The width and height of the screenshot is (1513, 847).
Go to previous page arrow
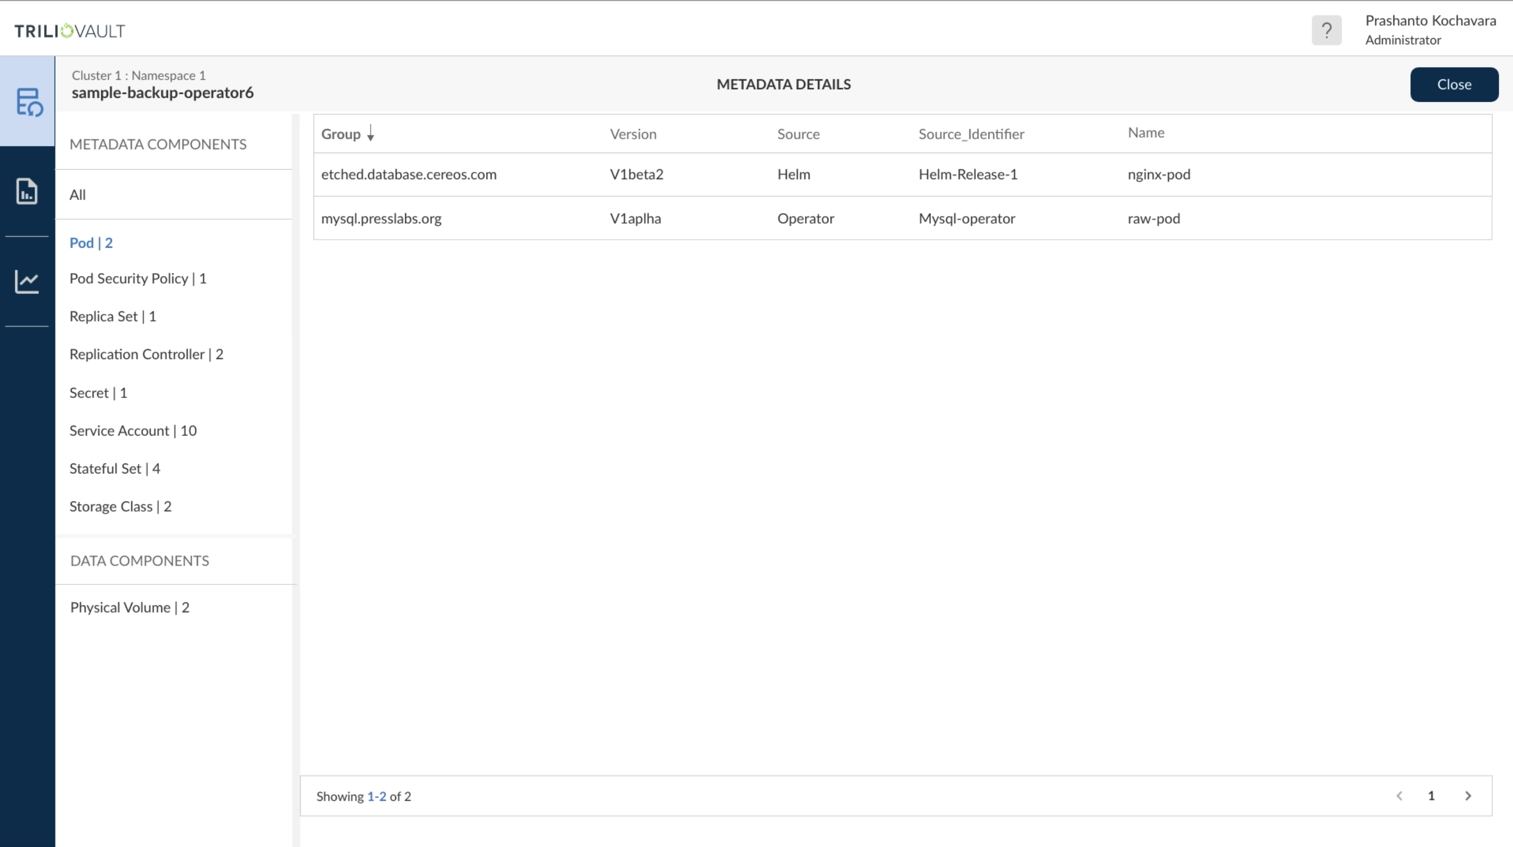coord(1399,796)
